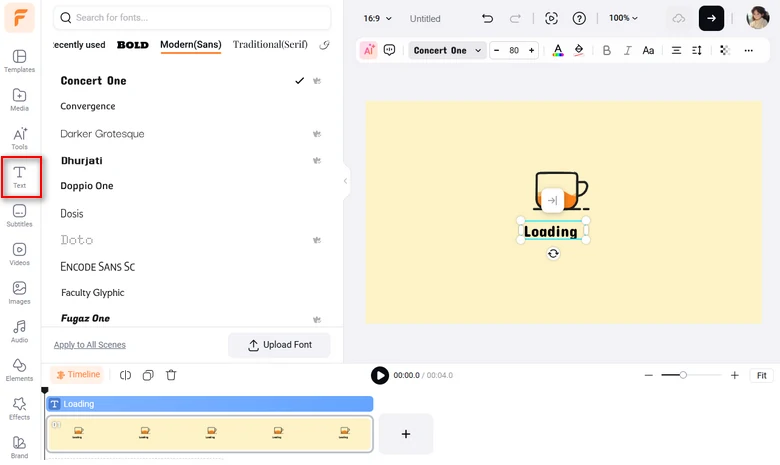Open the Concert One font dropdown
This screenshot has width=780, height=465.
click(x=447, y=50)
